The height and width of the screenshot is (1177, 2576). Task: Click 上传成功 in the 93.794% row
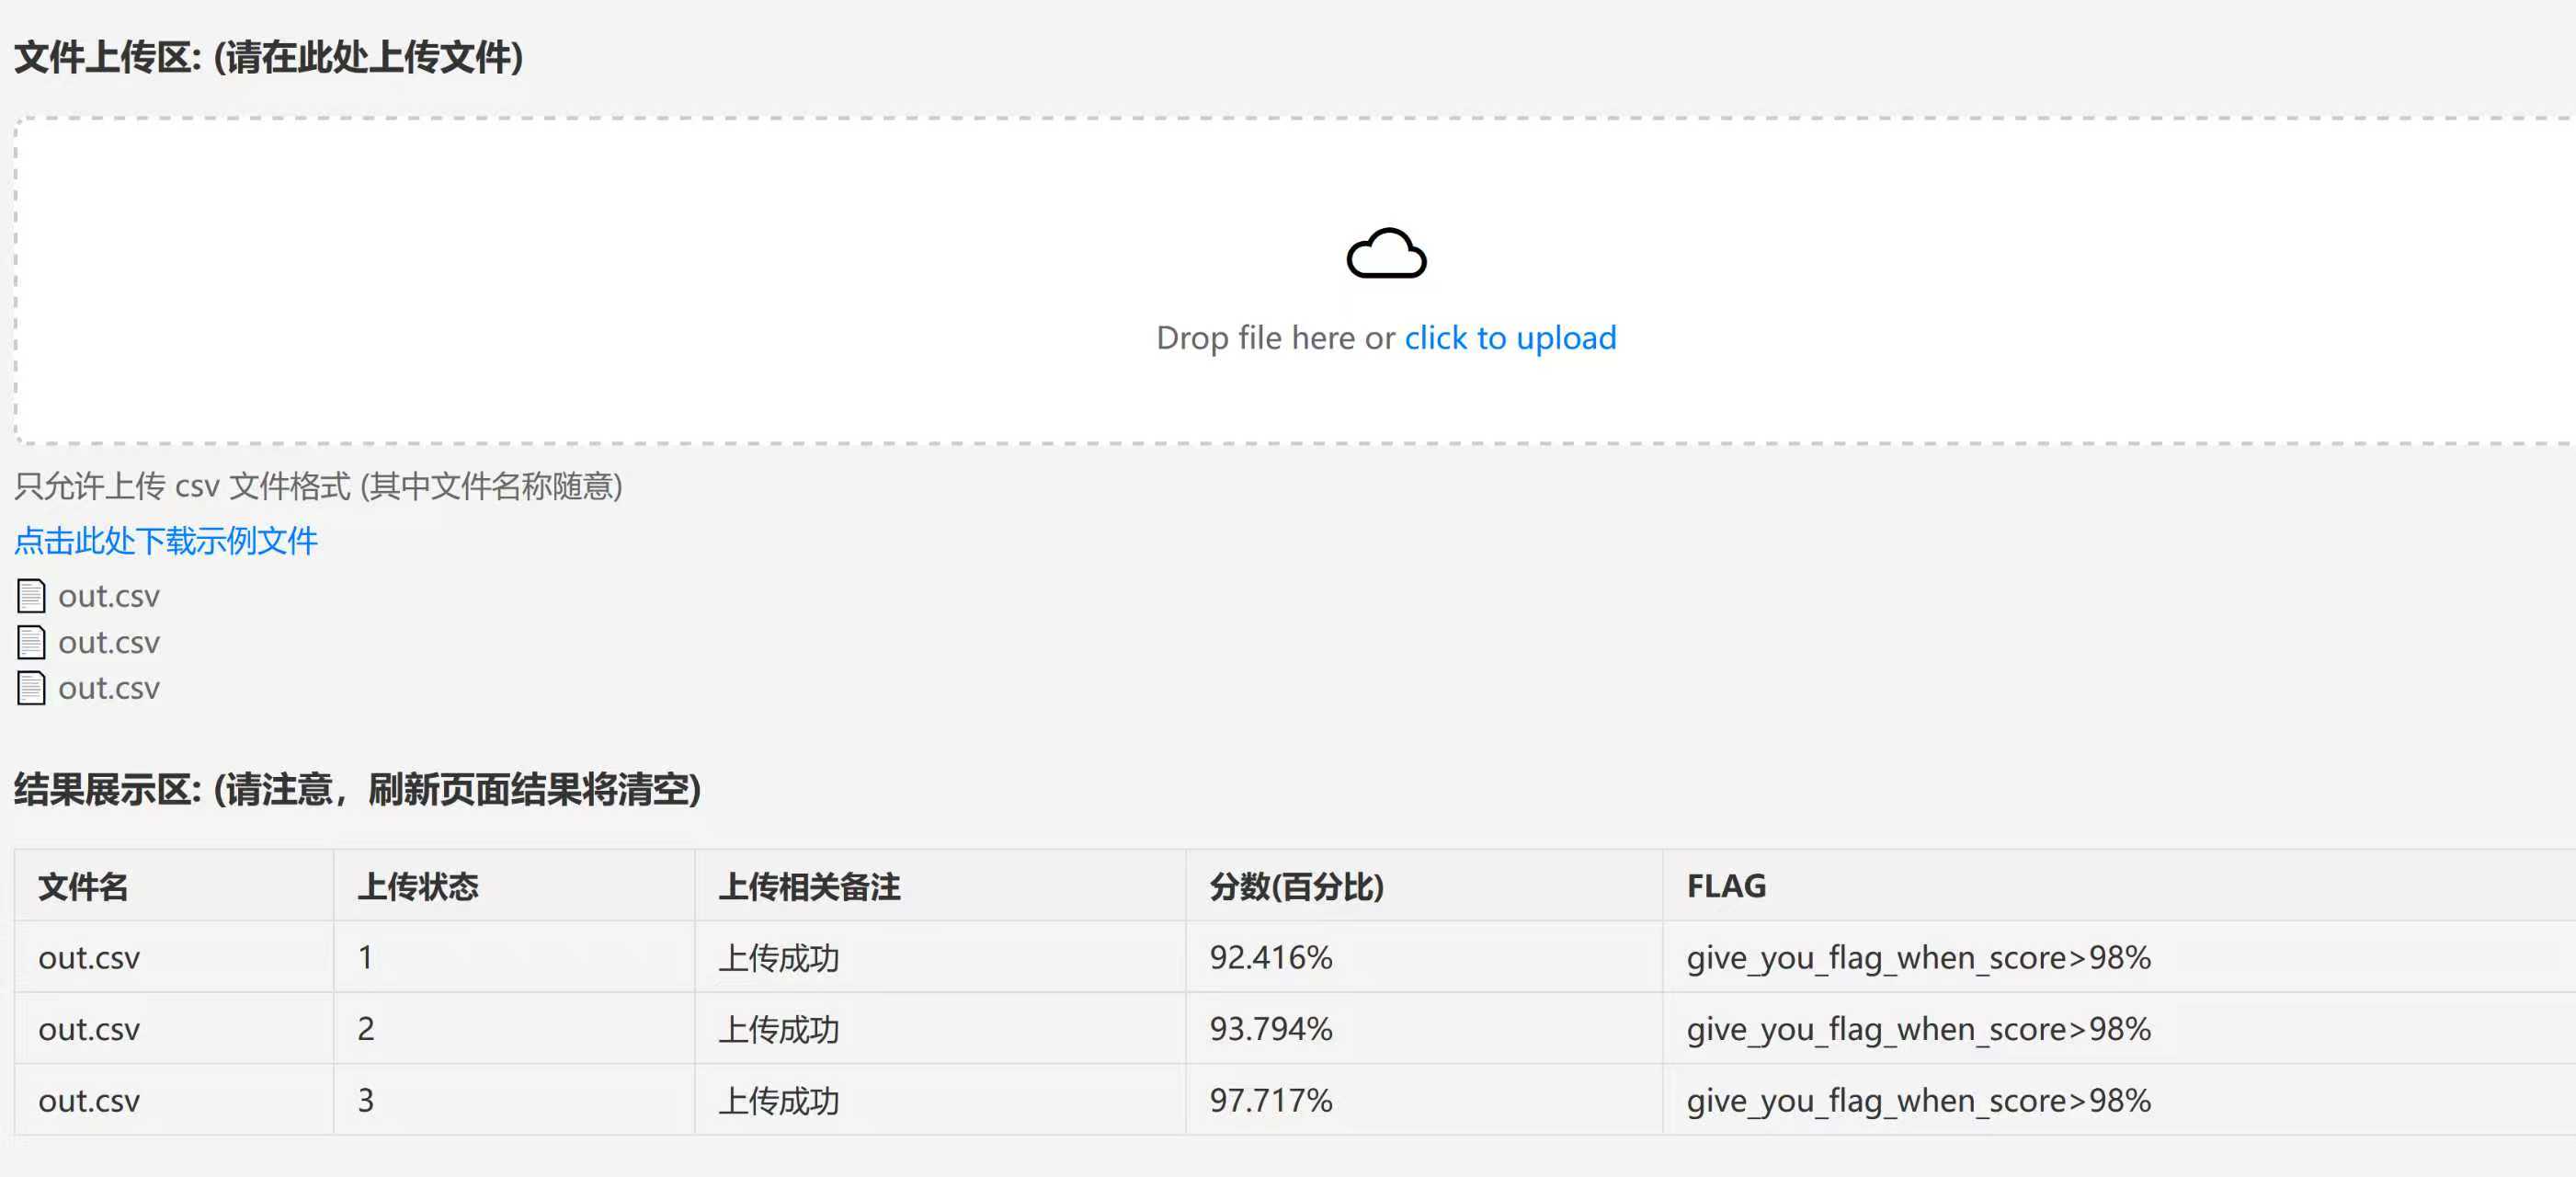click(x=779, y=1029)
